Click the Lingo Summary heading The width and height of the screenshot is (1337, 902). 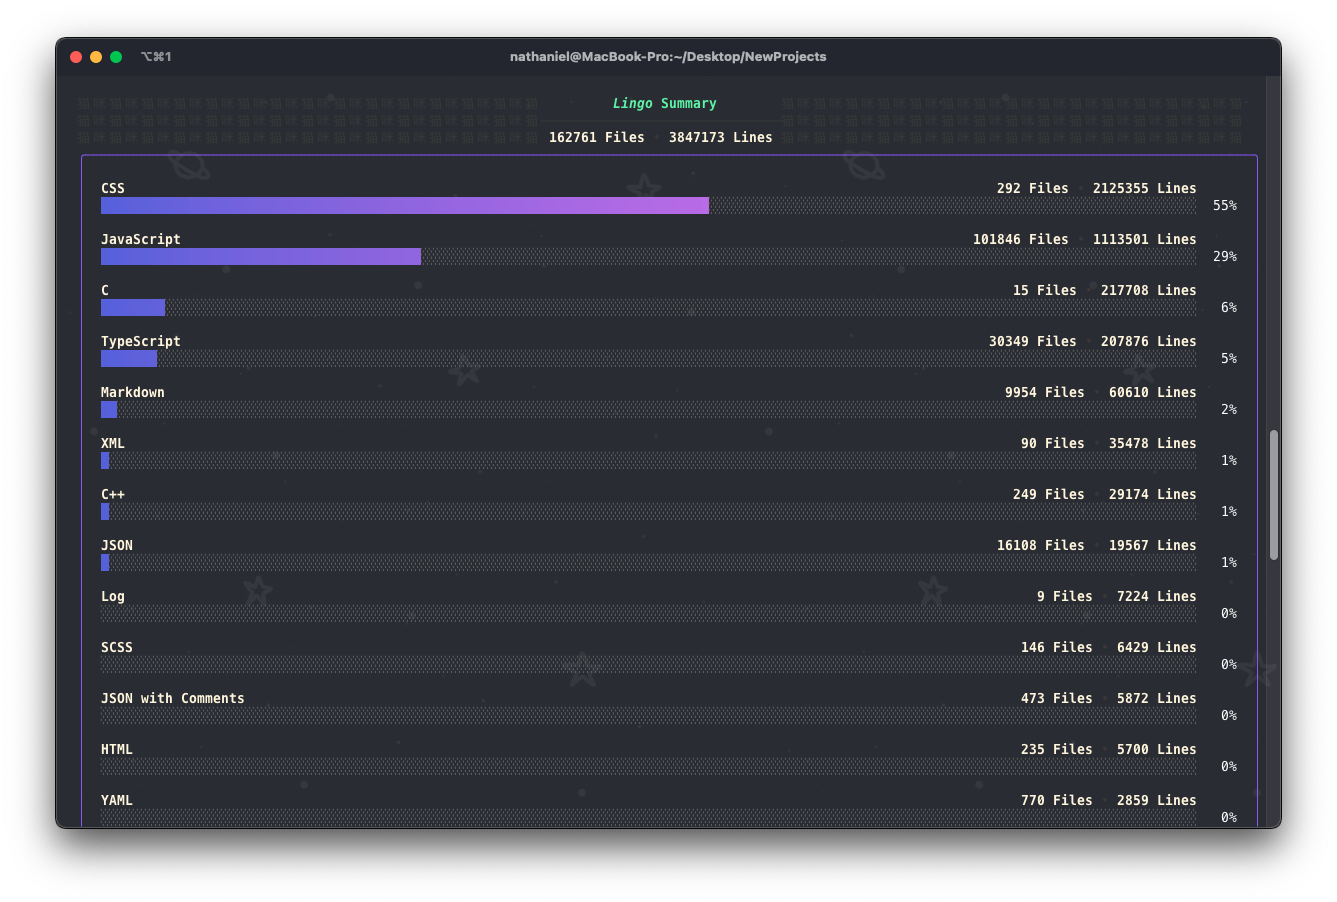tap(664, 102)
